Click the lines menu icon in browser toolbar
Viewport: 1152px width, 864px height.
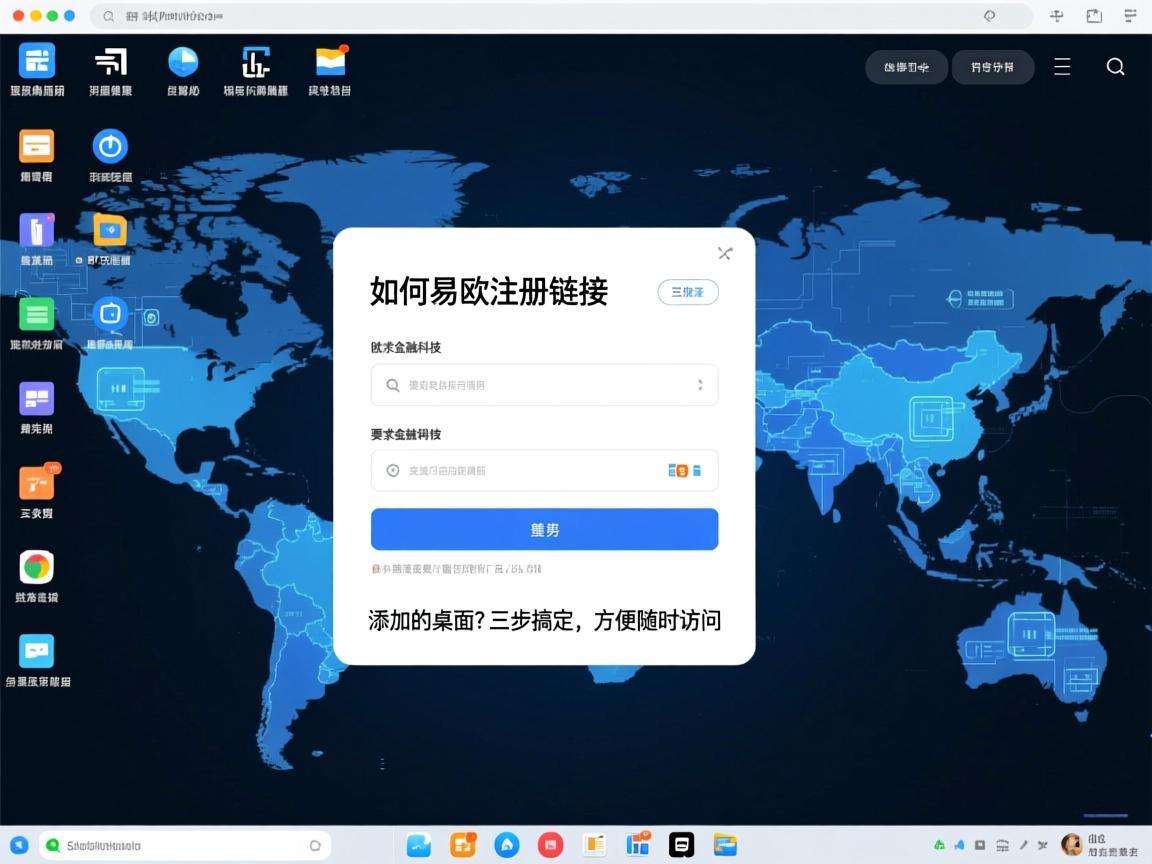click(1131, 15)
